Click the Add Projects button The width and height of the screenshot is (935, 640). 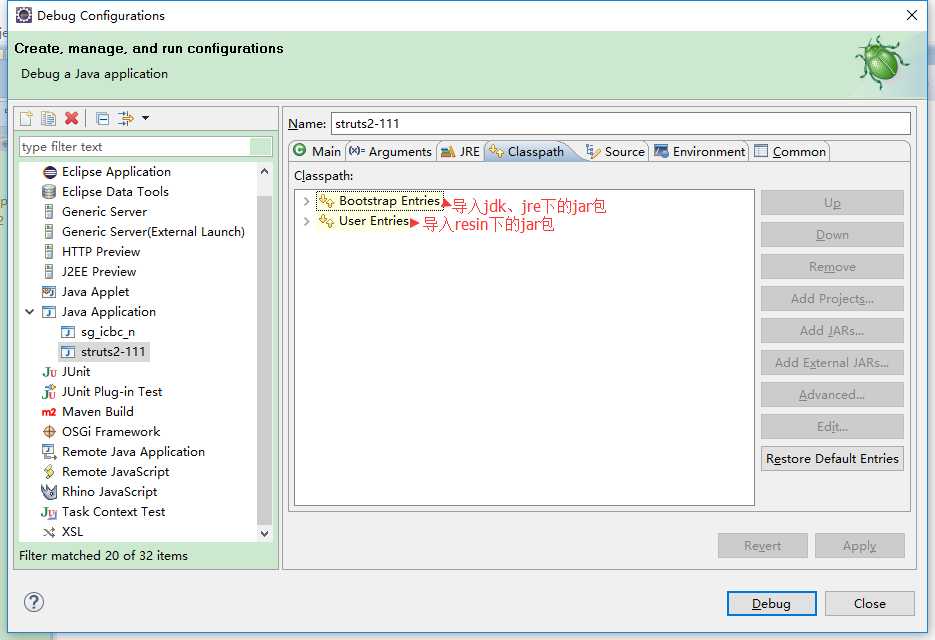[x=832, y=299]
